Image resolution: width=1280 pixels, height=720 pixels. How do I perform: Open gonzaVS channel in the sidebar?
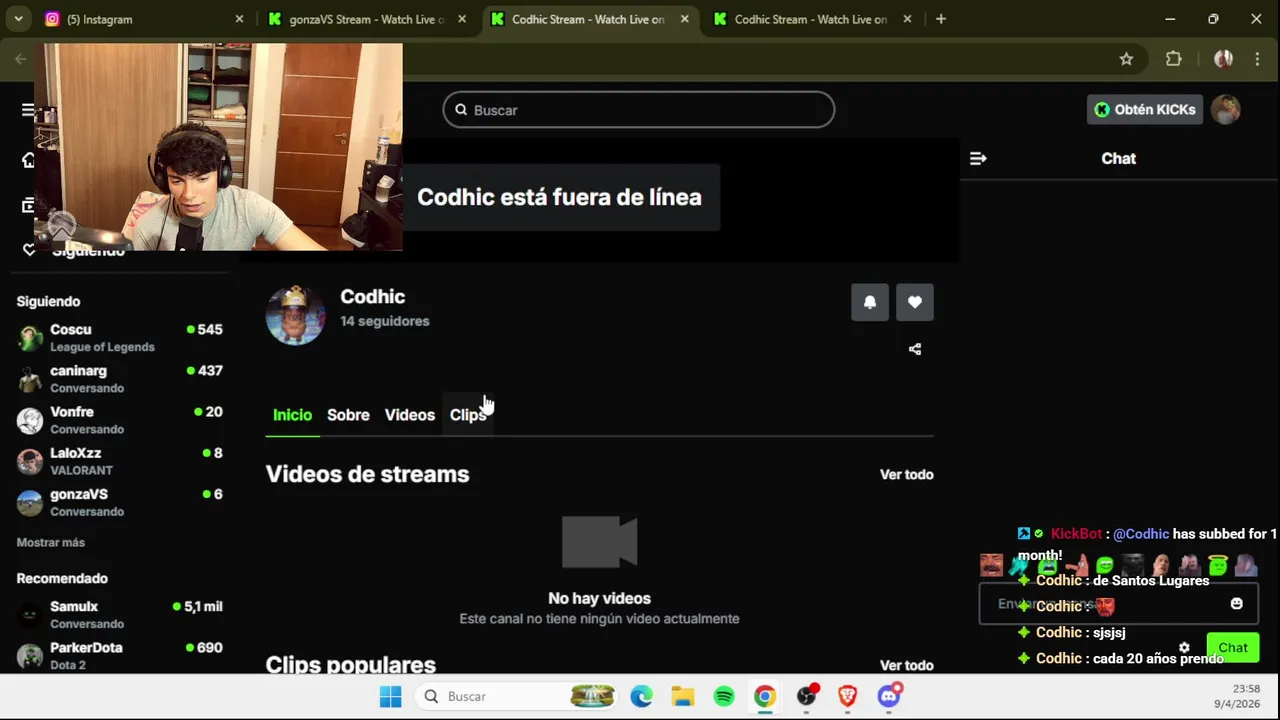[x=120, y=502]
